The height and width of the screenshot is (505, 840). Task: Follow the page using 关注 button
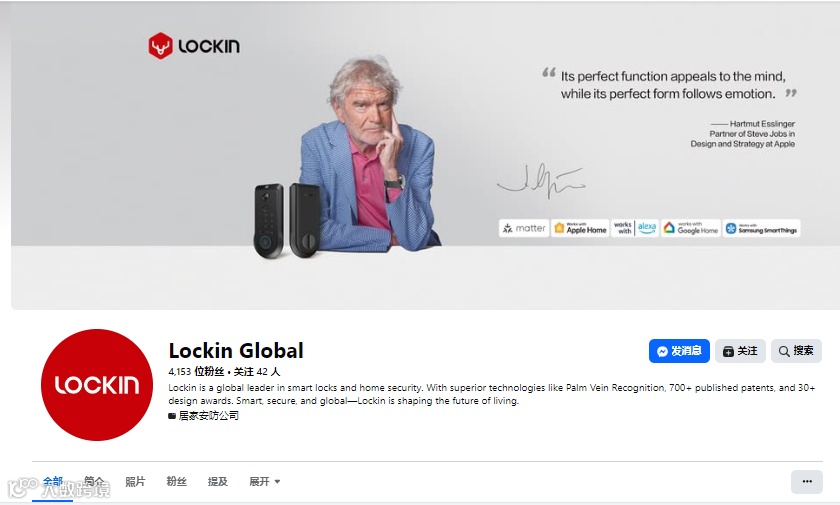pos(740,351)
